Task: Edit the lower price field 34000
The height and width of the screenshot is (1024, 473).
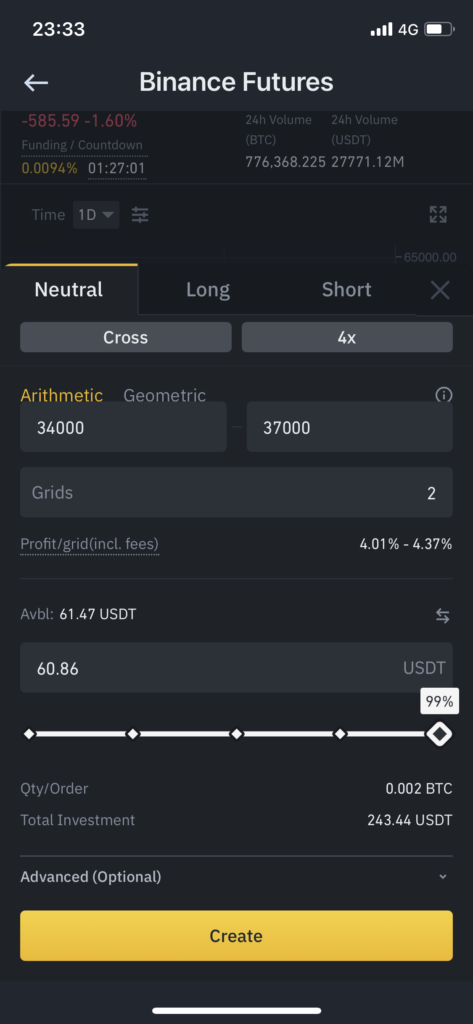Action: coord(123,428)
